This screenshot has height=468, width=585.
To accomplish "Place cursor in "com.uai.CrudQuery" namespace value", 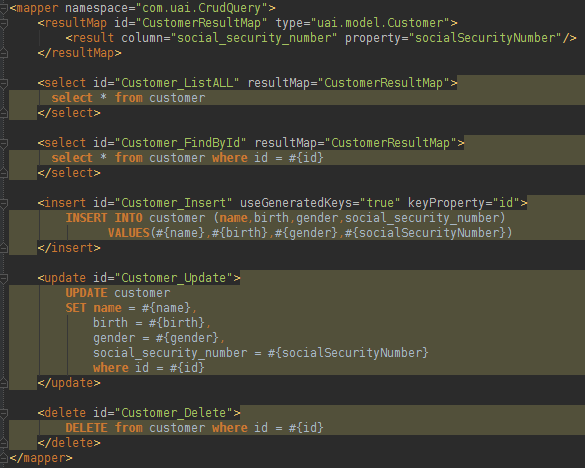I will [201, 8].
